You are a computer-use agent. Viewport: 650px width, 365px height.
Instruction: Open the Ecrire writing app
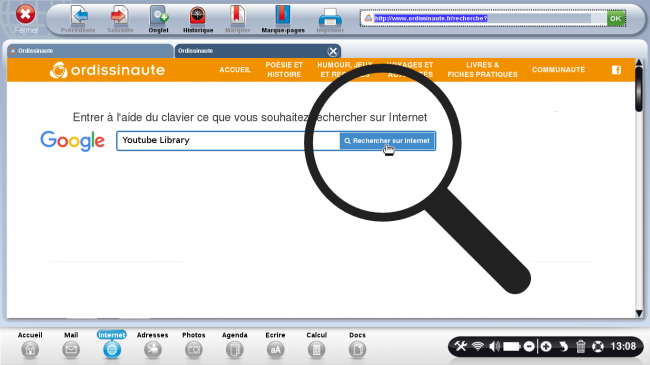coord(275,345)
